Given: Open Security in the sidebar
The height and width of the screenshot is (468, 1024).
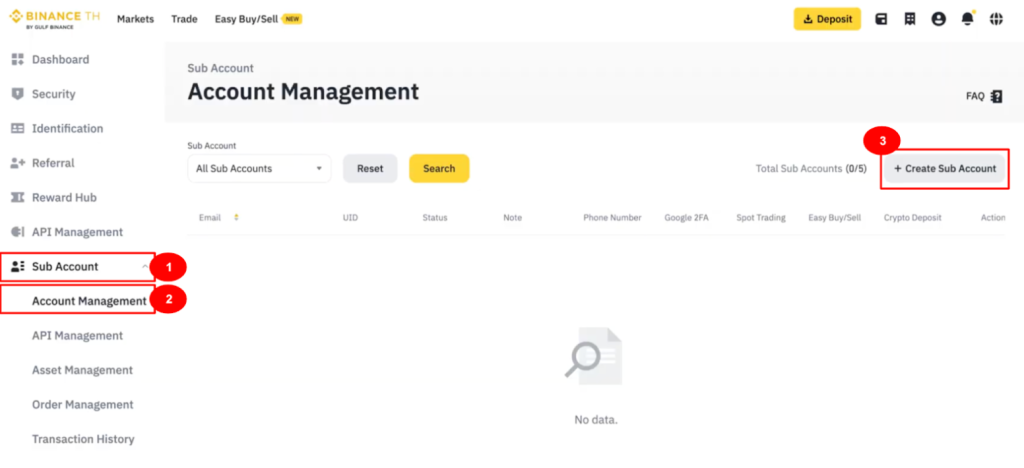Looking at the screenshot, I should 53,94.
